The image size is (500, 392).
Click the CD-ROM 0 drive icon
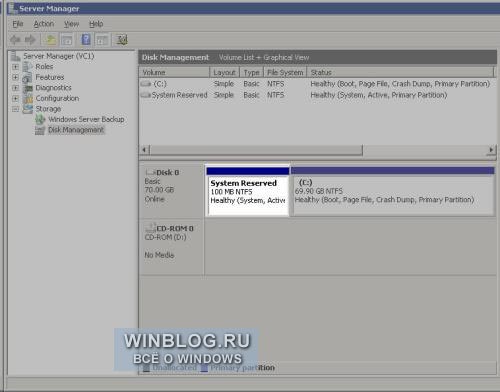pos(151,228)
